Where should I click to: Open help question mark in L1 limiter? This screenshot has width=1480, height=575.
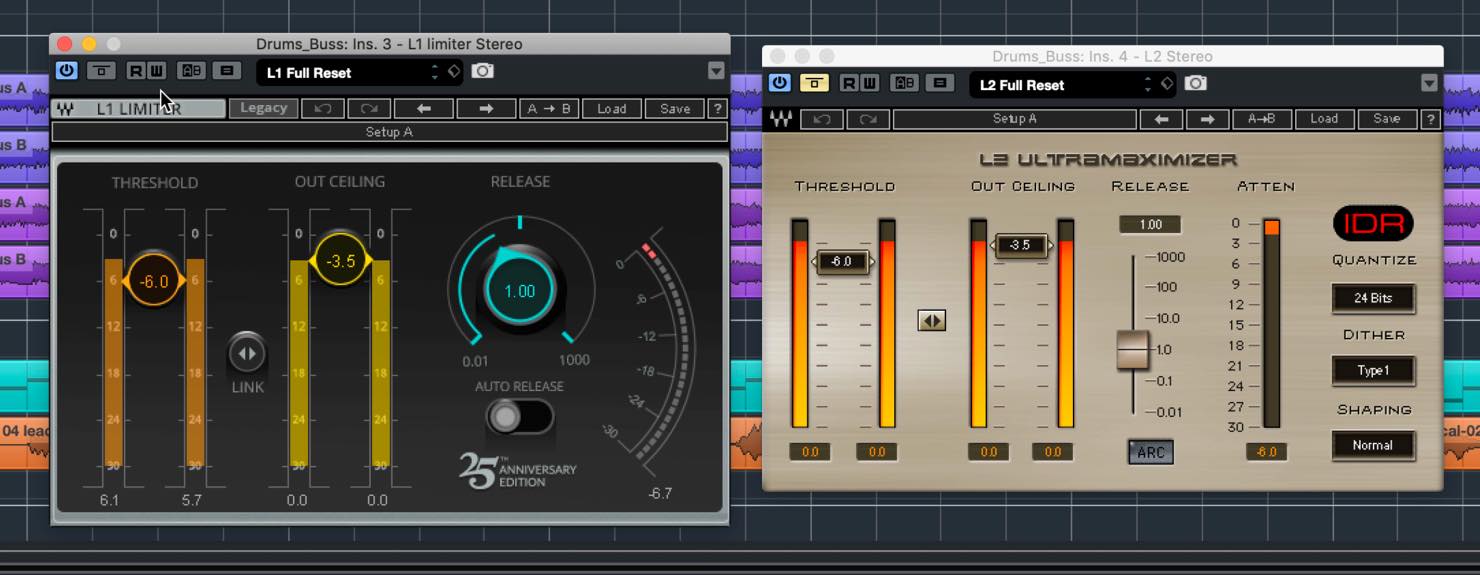[718, 108]
